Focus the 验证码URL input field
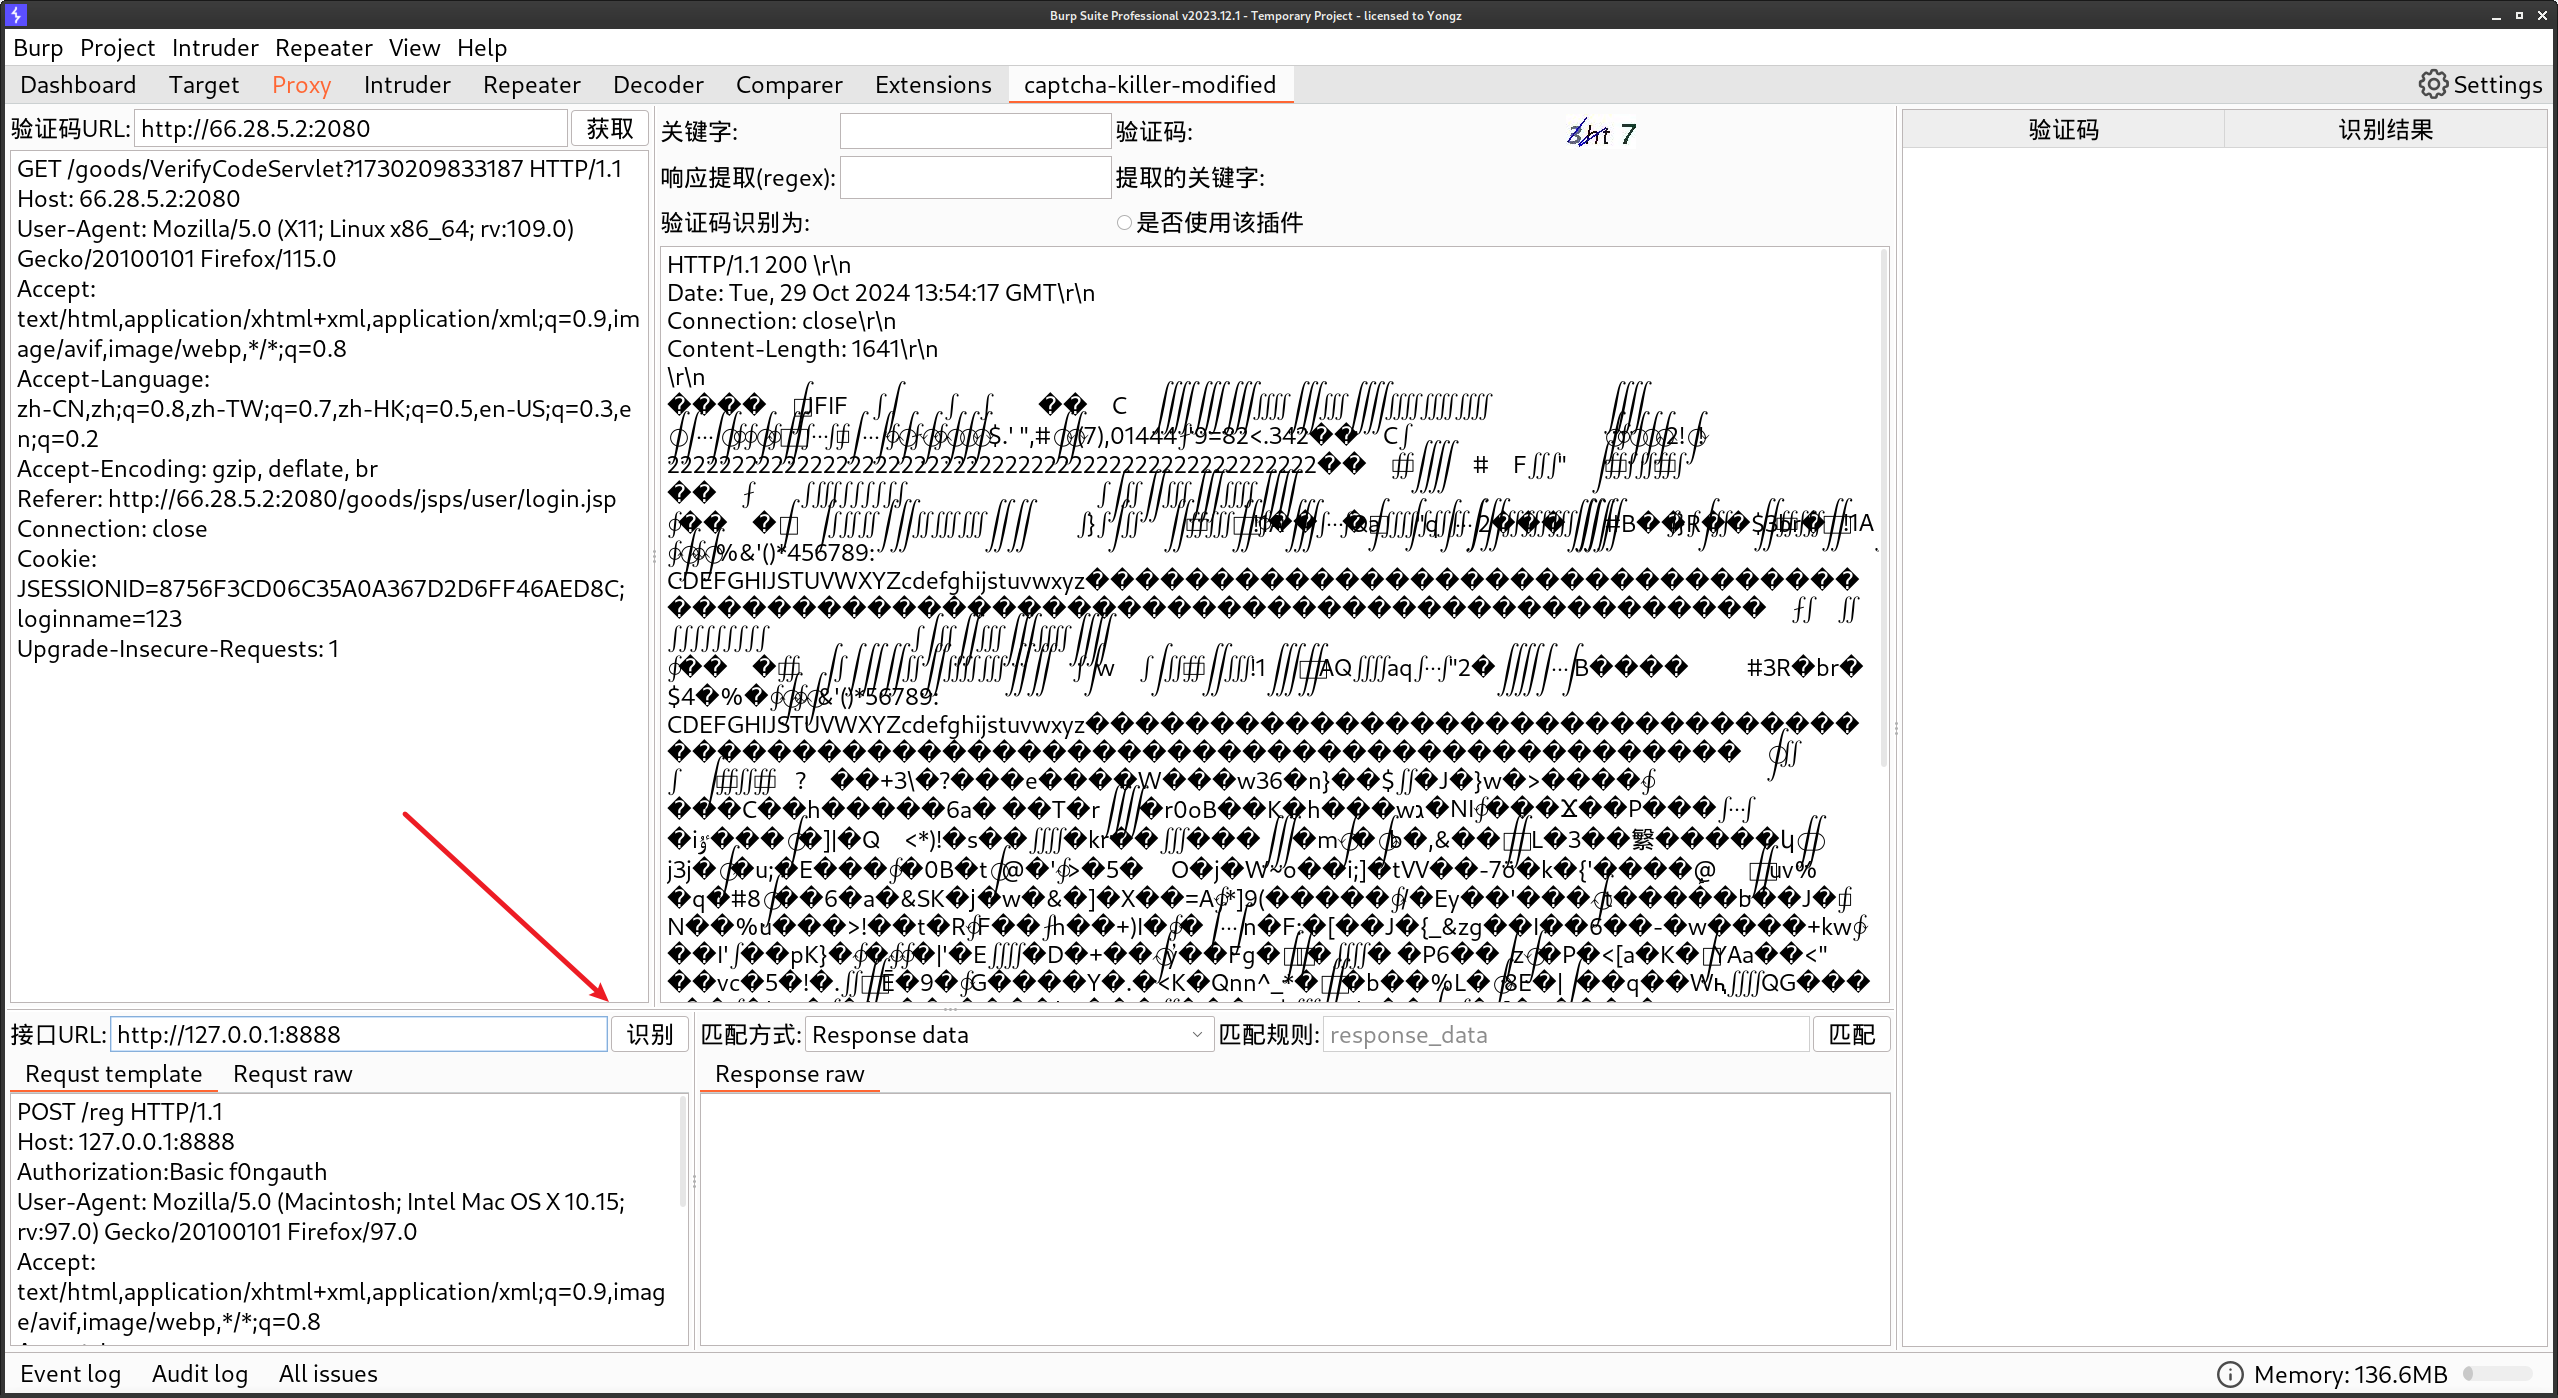 [351, 129]
